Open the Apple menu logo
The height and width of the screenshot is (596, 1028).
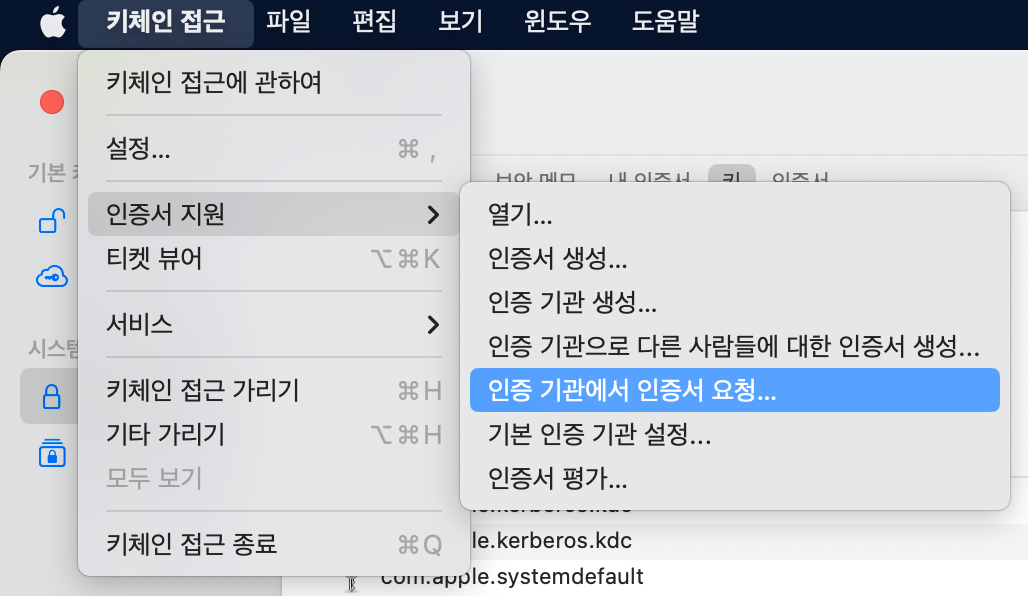tap(52, 22)
